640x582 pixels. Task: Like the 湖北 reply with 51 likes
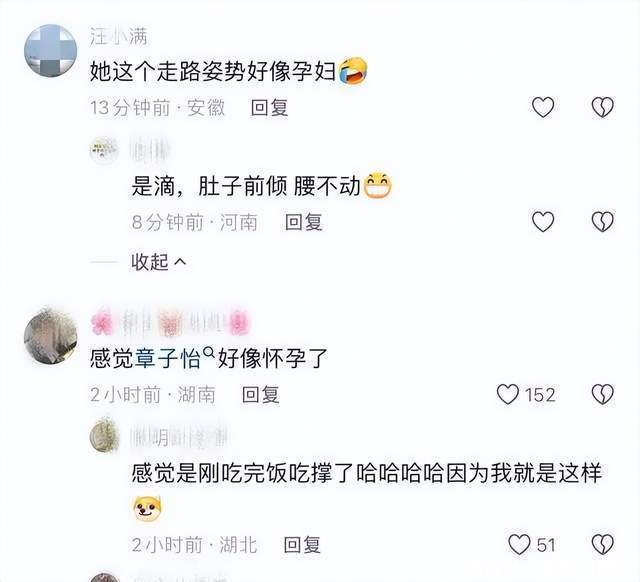[x=532, y=544]
